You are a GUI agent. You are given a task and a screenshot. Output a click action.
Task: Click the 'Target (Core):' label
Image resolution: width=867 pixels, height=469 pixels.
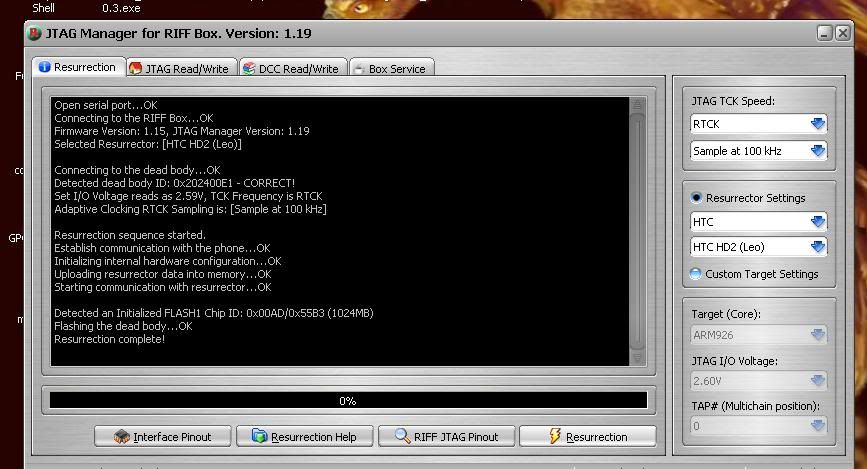725,314
